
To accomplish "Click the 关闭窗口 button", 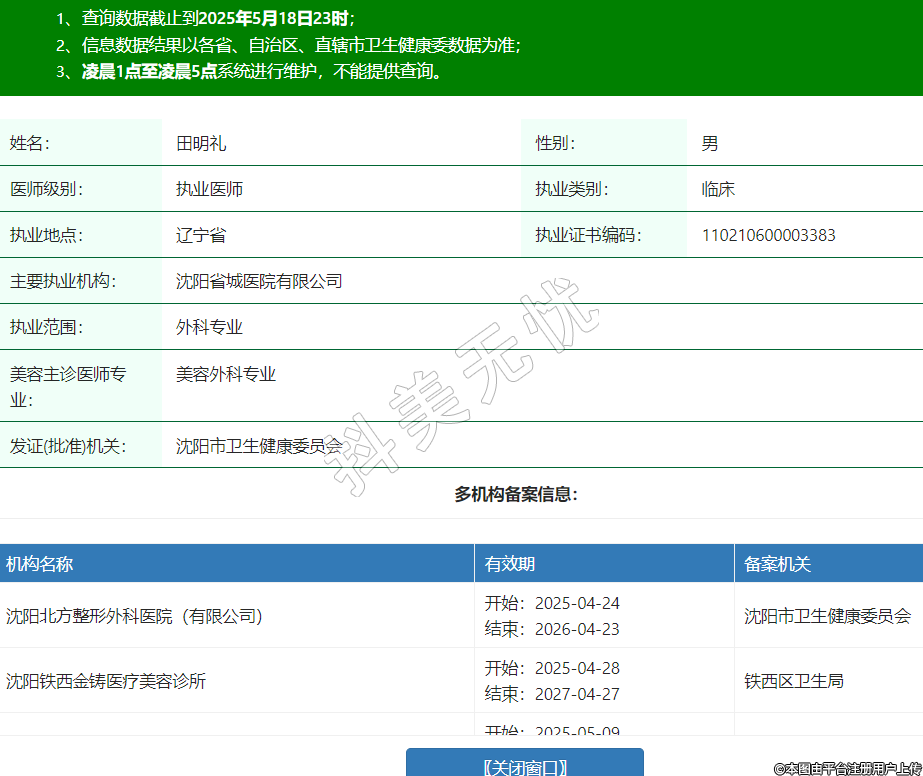I will click(x=525, y=765).
